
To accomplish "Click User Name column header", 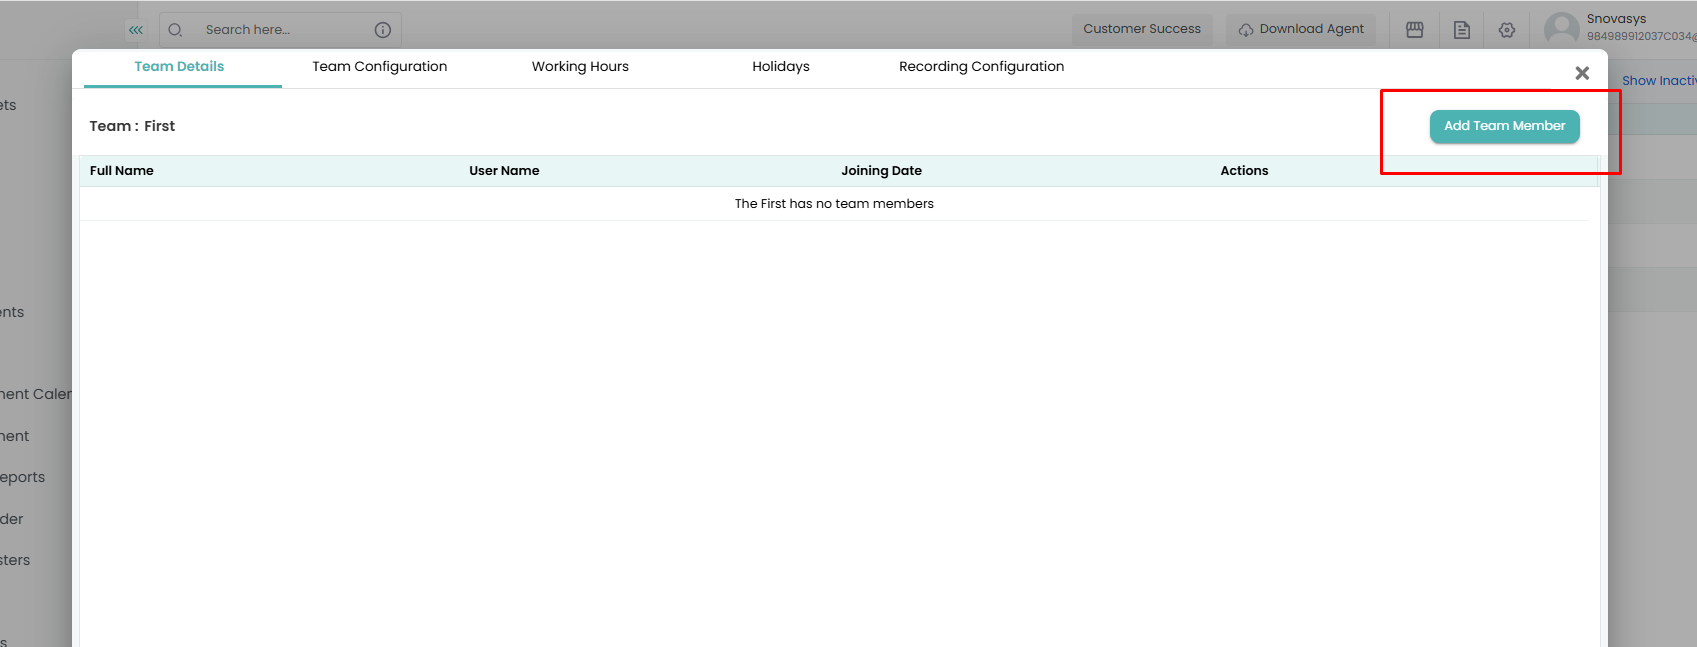I will click(x=504, y=171).
